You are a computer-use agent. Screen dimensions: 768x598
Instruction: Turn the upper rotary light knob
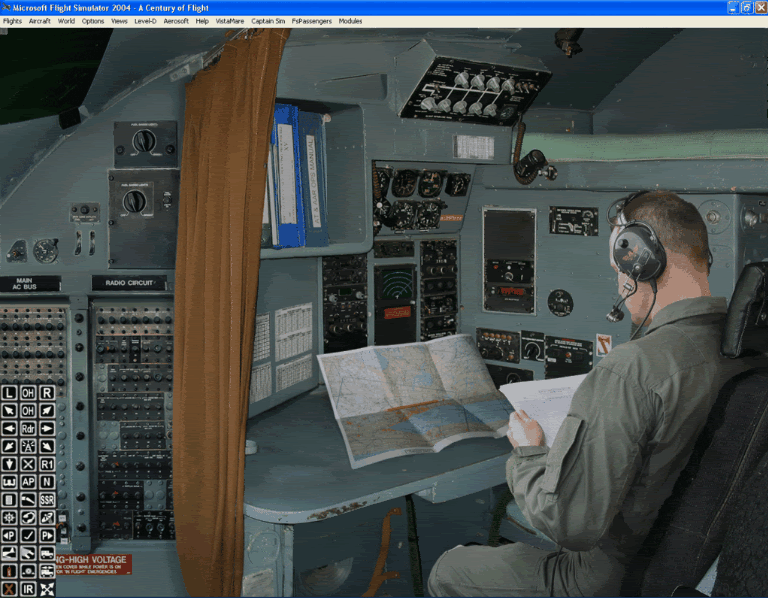(145, 141)
